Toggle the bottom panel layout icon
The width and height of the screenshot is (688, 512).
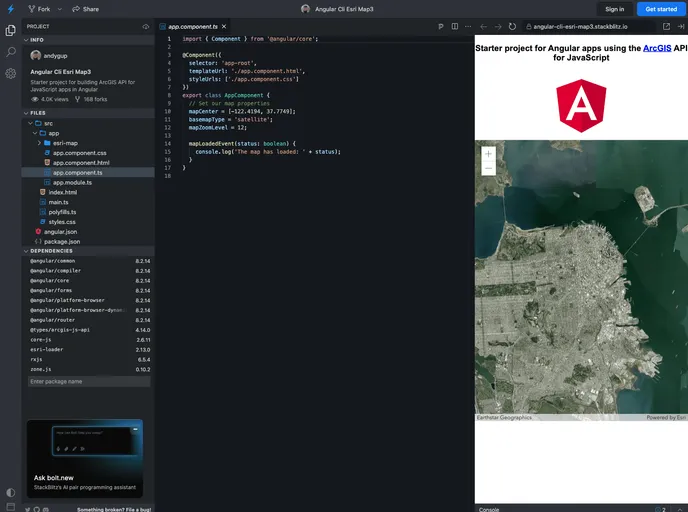coord(11,507)
